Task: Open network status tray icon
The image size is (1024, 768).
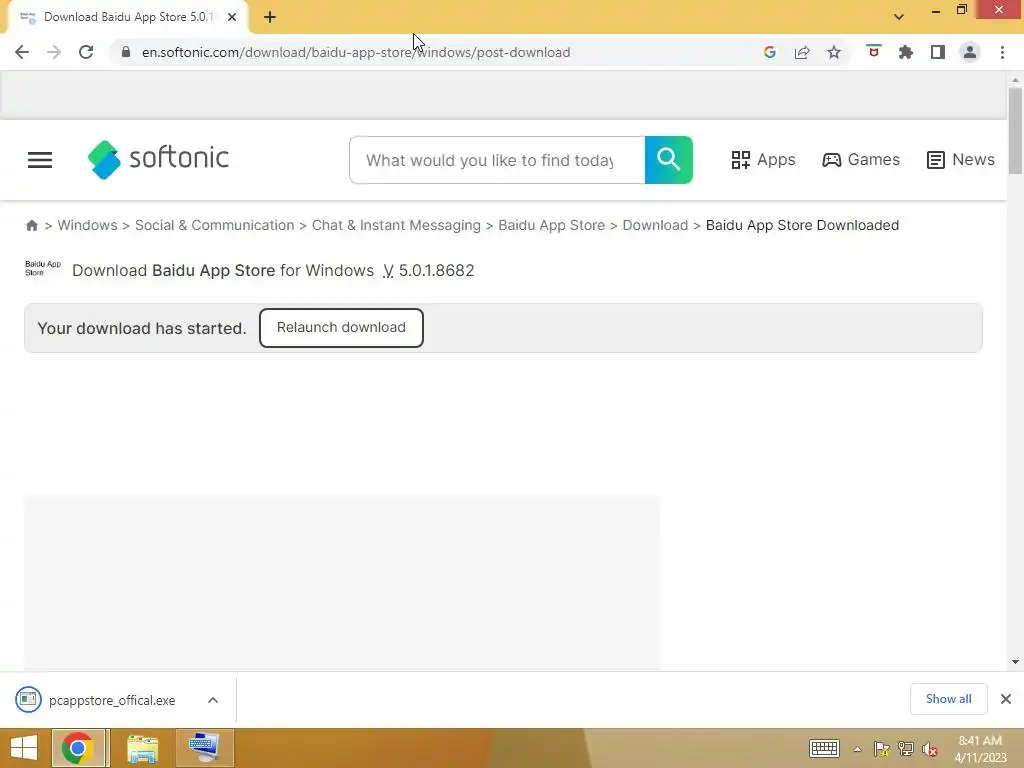Action: point(906,749)
